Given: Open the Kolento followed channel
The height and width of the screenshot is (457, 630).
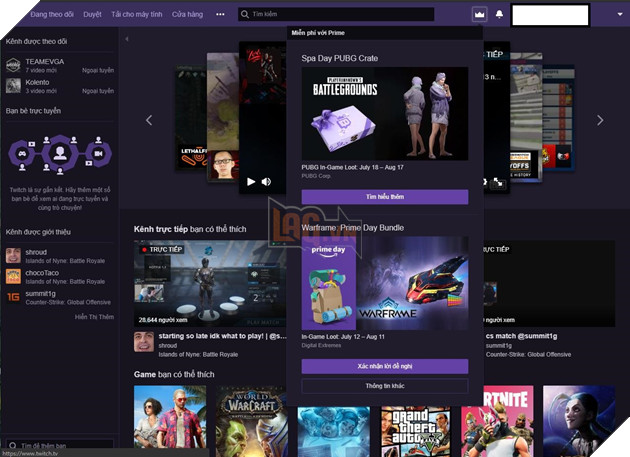Looking at the screenshot, I should (59, 86).
